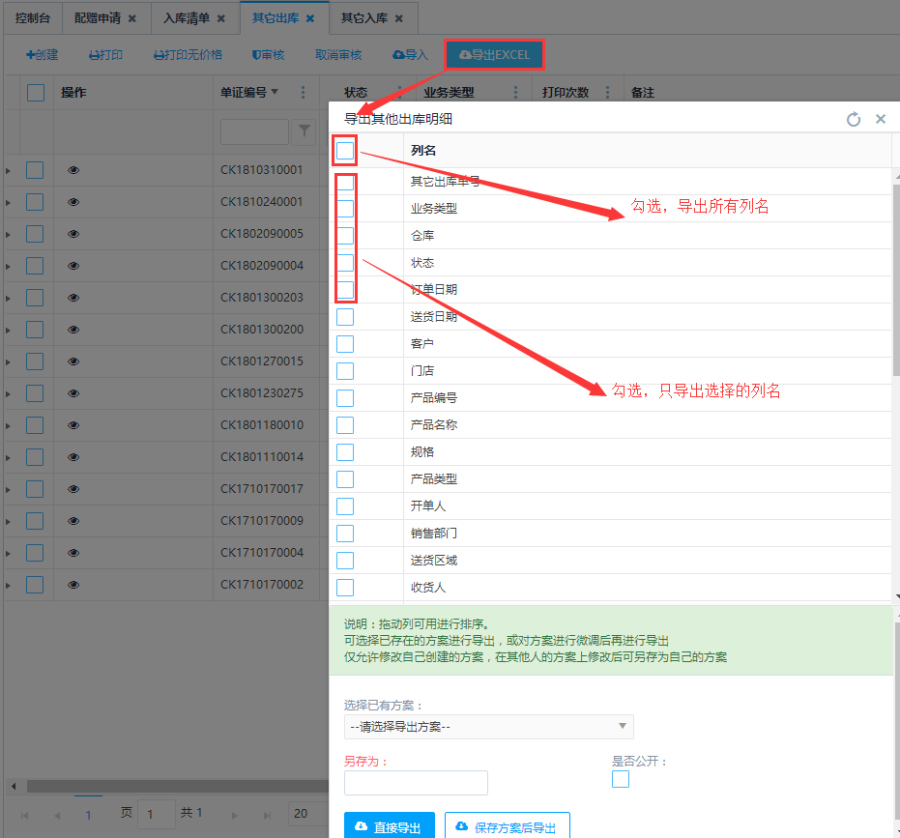Click the refresh icon in export dialog
Screen dimensions: 900x838
click(x=853, y=119)
